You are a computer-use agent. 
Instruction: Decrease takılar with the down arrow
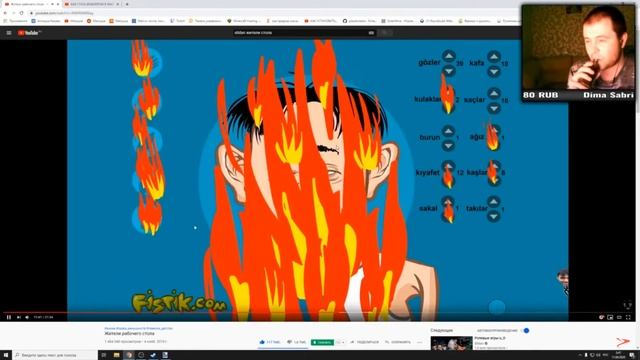point(493,216)
